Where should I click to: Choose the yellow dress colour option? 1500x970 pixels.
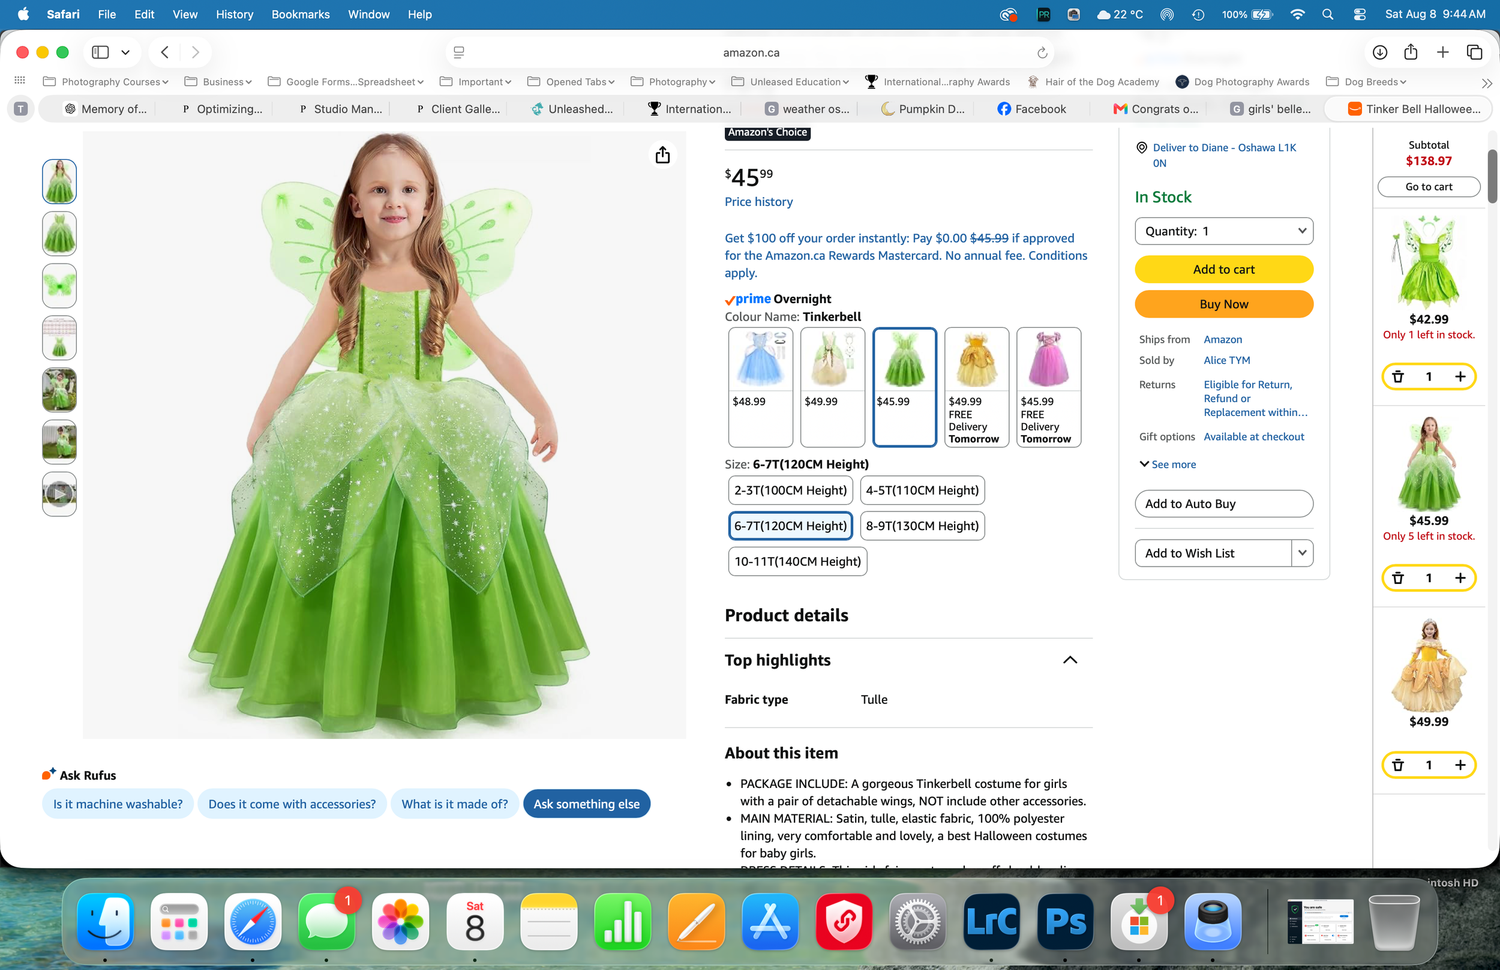coord(977,387)
